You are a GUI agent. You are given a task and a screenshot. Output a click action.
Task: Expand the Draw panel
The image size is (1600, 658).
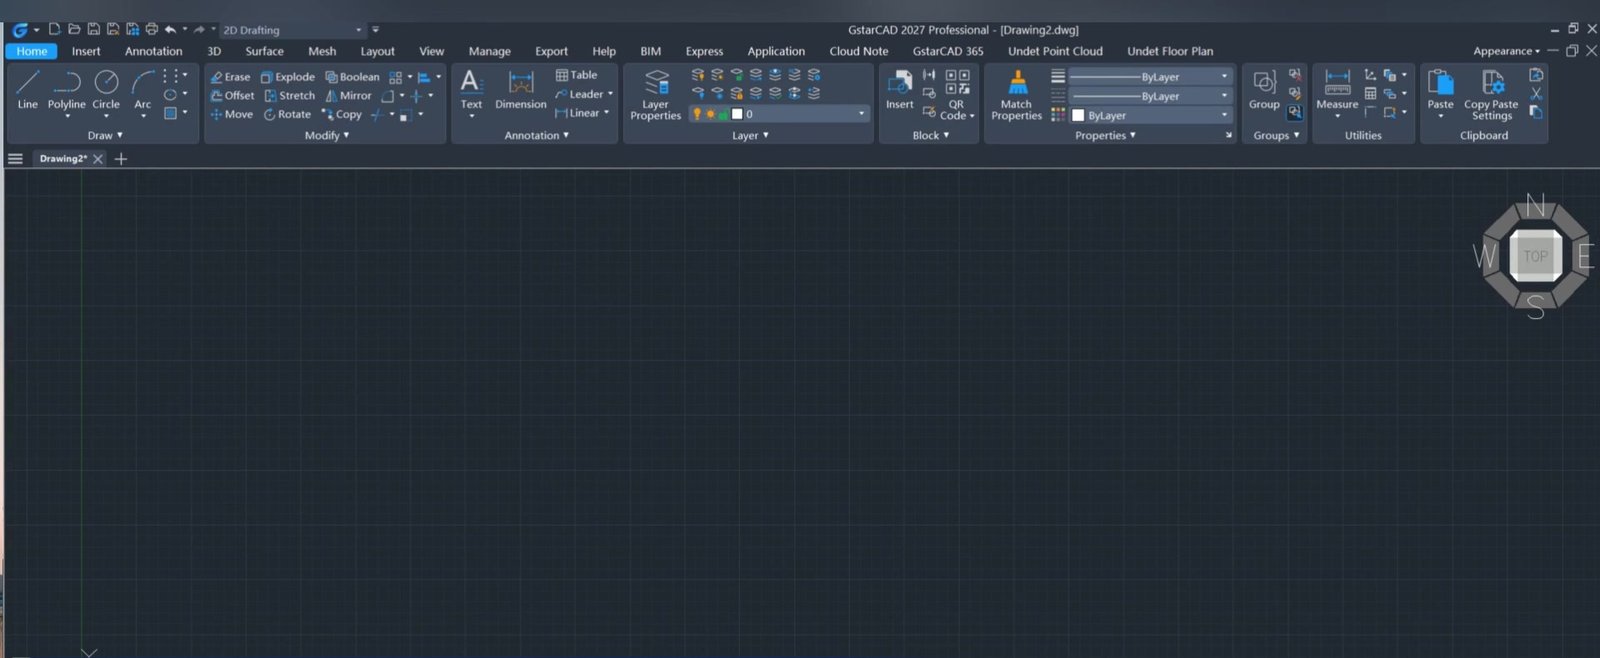(105, 135)
